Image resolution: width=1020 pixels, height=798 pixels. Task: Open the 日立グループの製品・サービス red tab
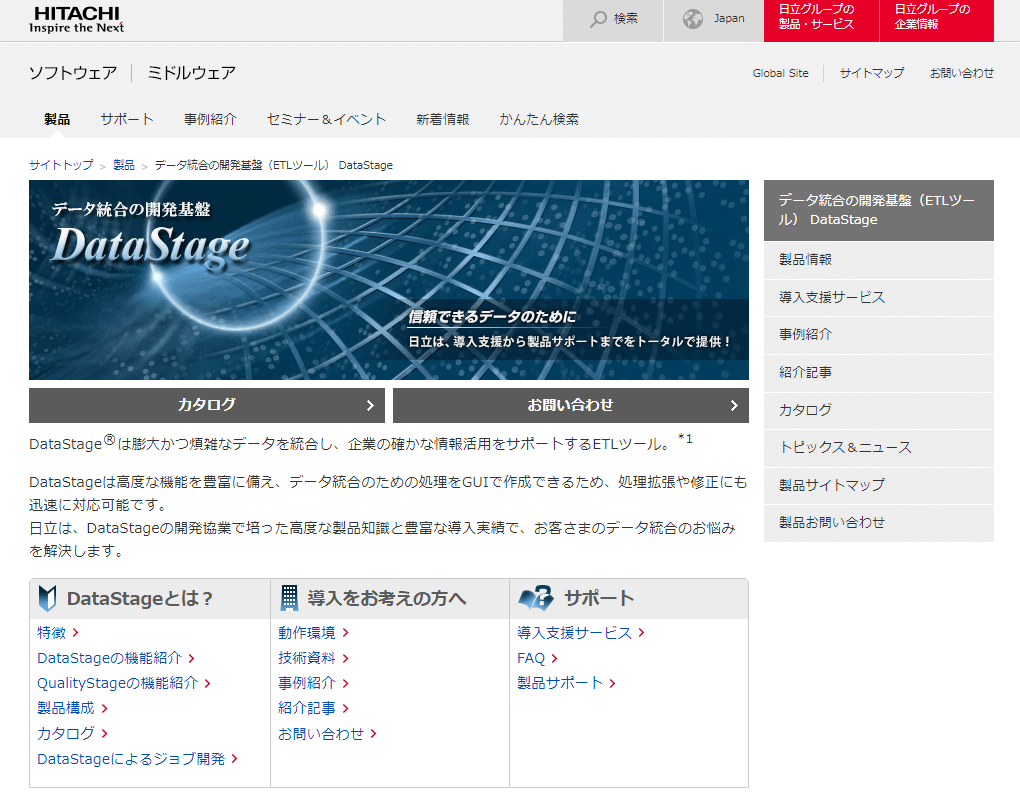821,21
